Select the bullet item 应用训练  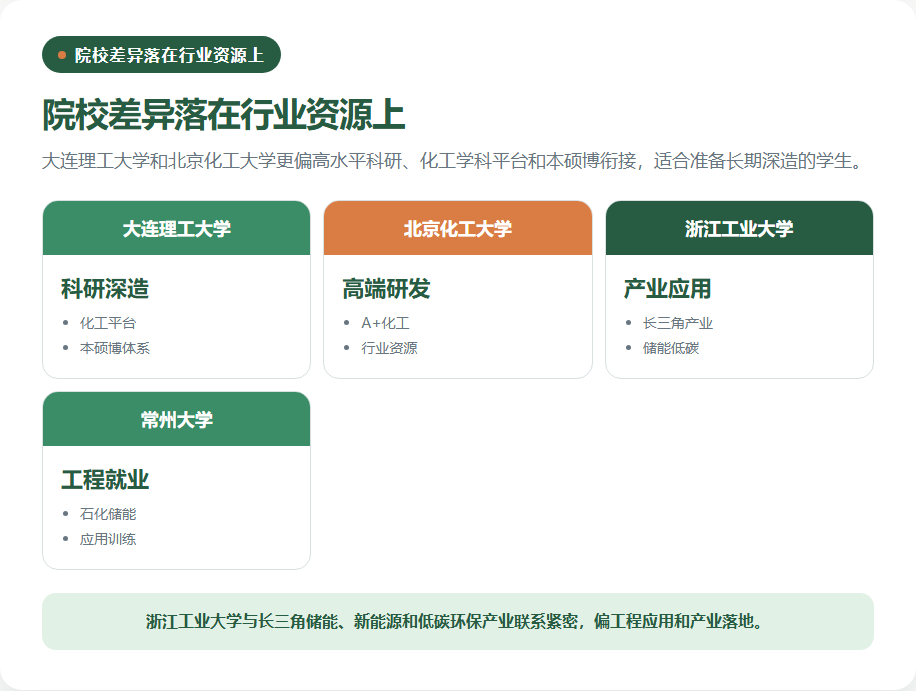tap(108, 539)
